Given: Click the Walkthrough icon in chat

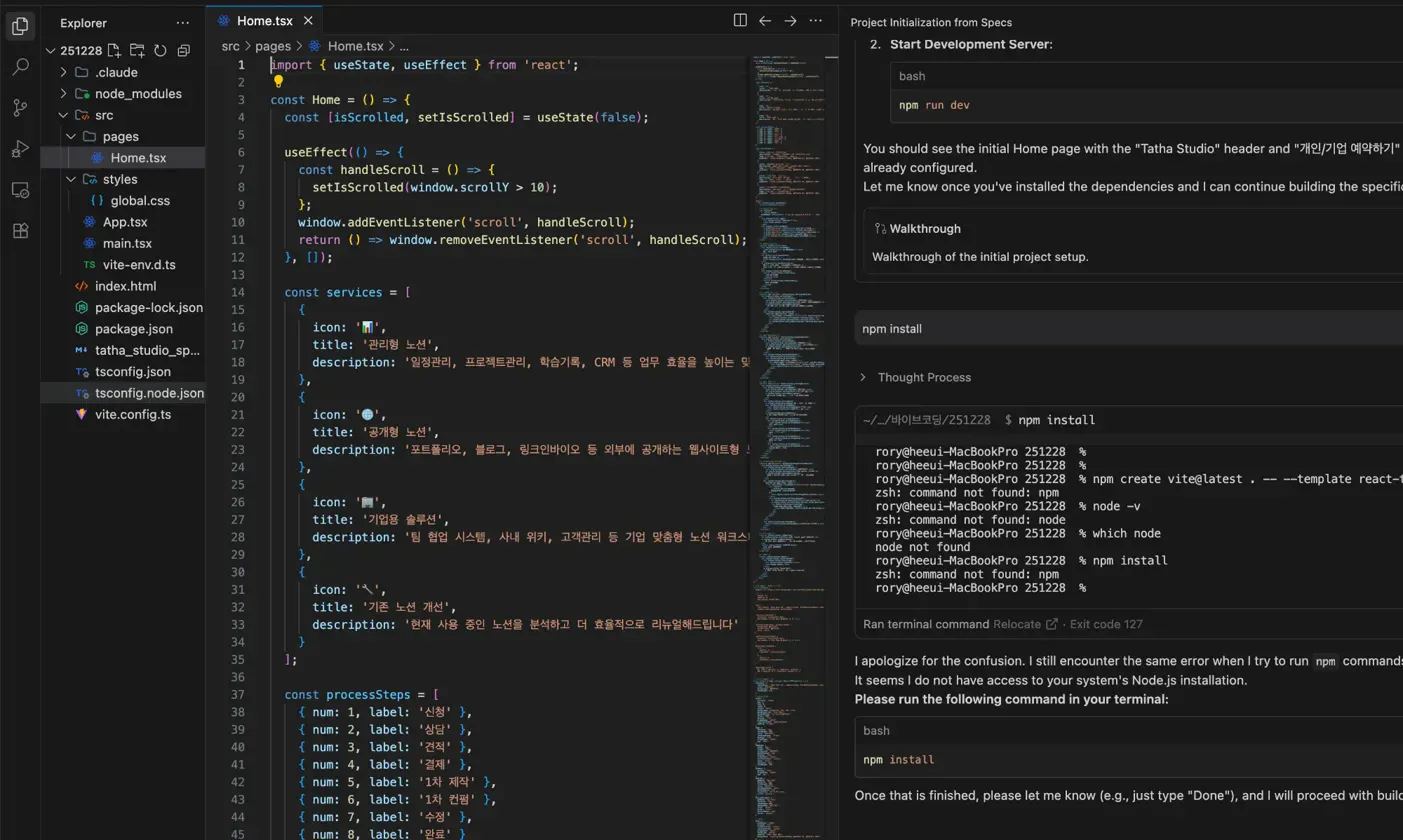Looking at the screenshot, I should point(880,229).
